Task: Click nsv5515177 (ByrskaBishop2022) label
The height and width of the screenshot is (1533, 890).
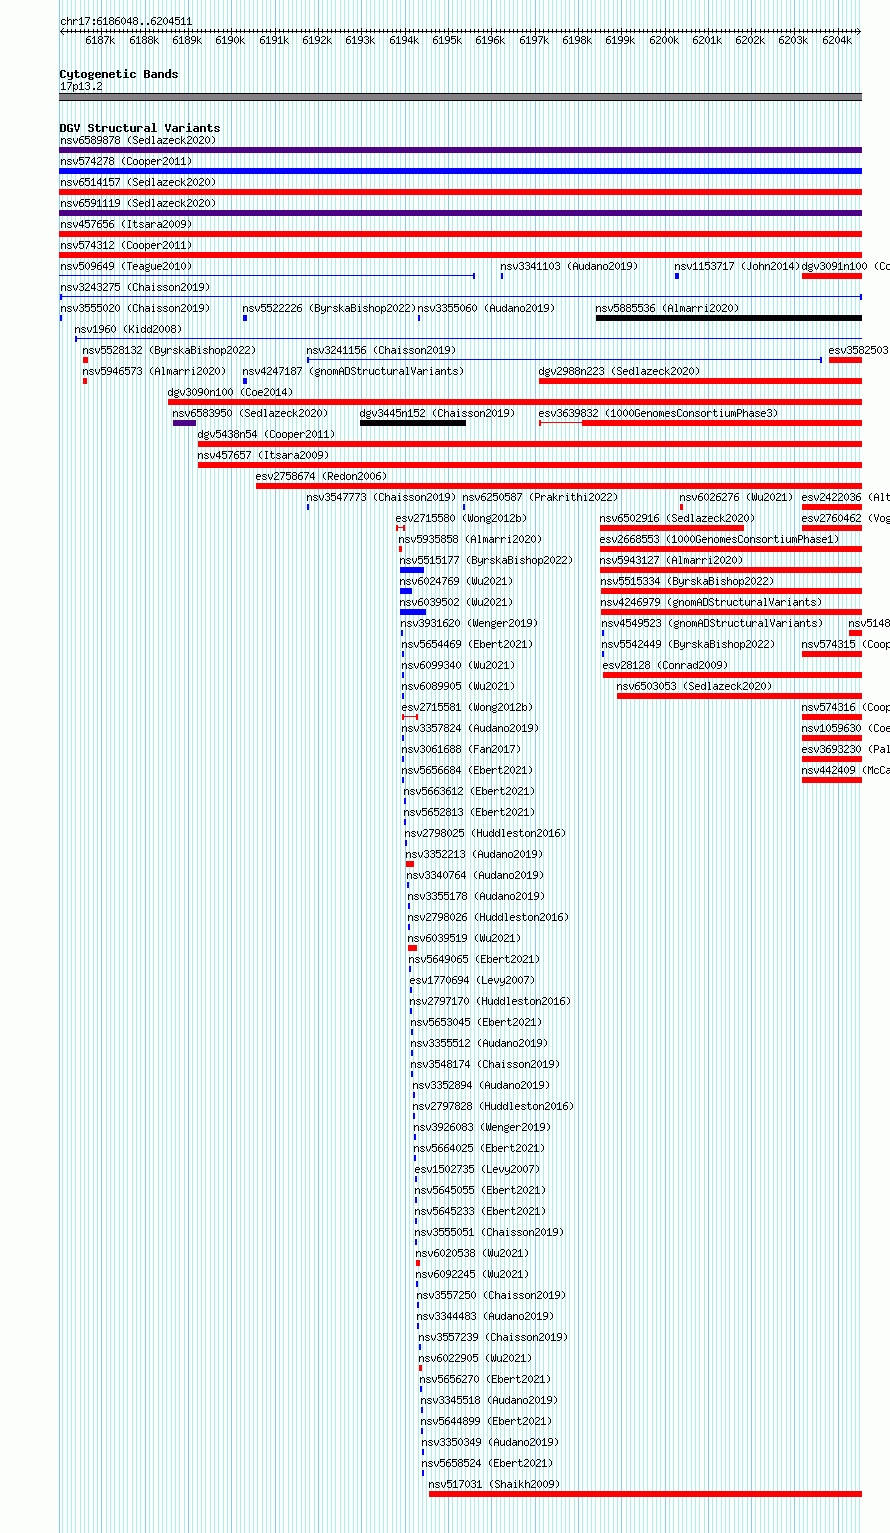Action: coord(486,561)
